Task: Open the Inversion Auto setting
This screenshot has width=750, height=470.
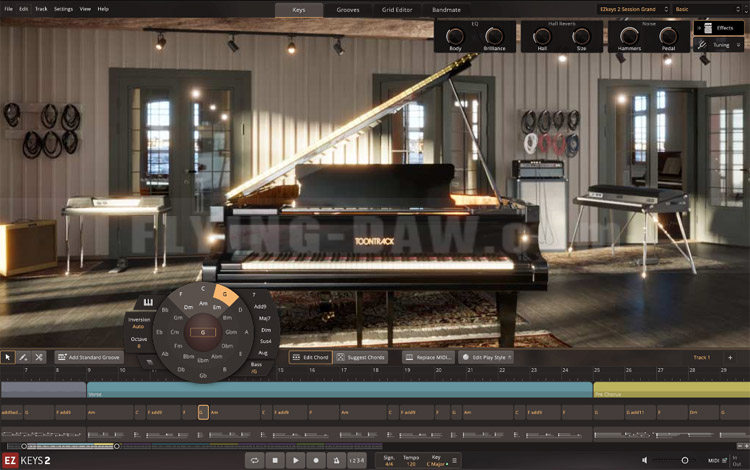Action: (x=139, y=323)
